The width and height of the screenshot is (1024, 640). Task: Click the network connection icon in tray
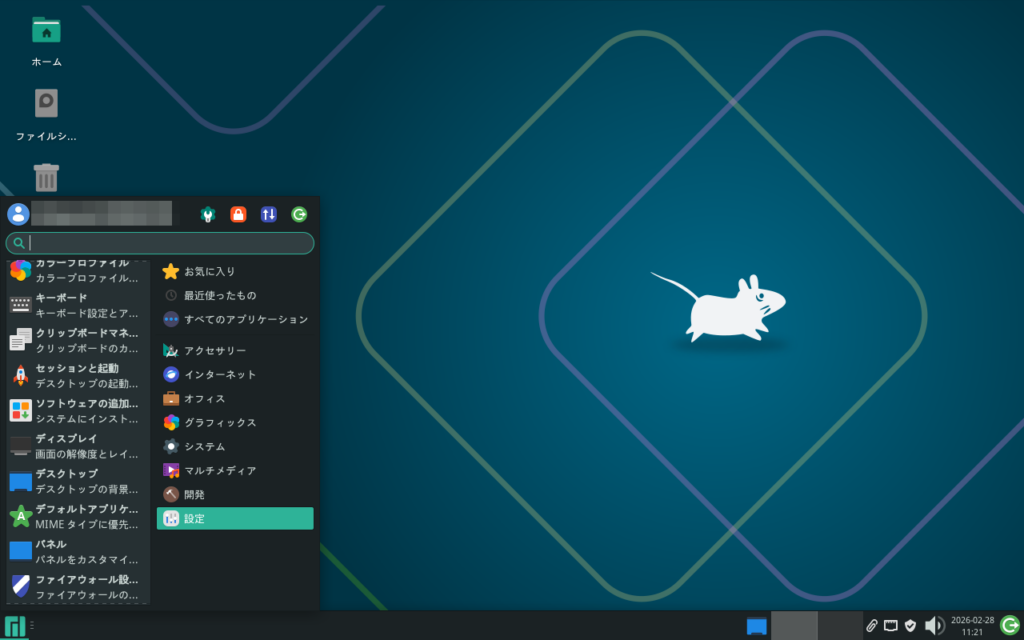(890, 626)
